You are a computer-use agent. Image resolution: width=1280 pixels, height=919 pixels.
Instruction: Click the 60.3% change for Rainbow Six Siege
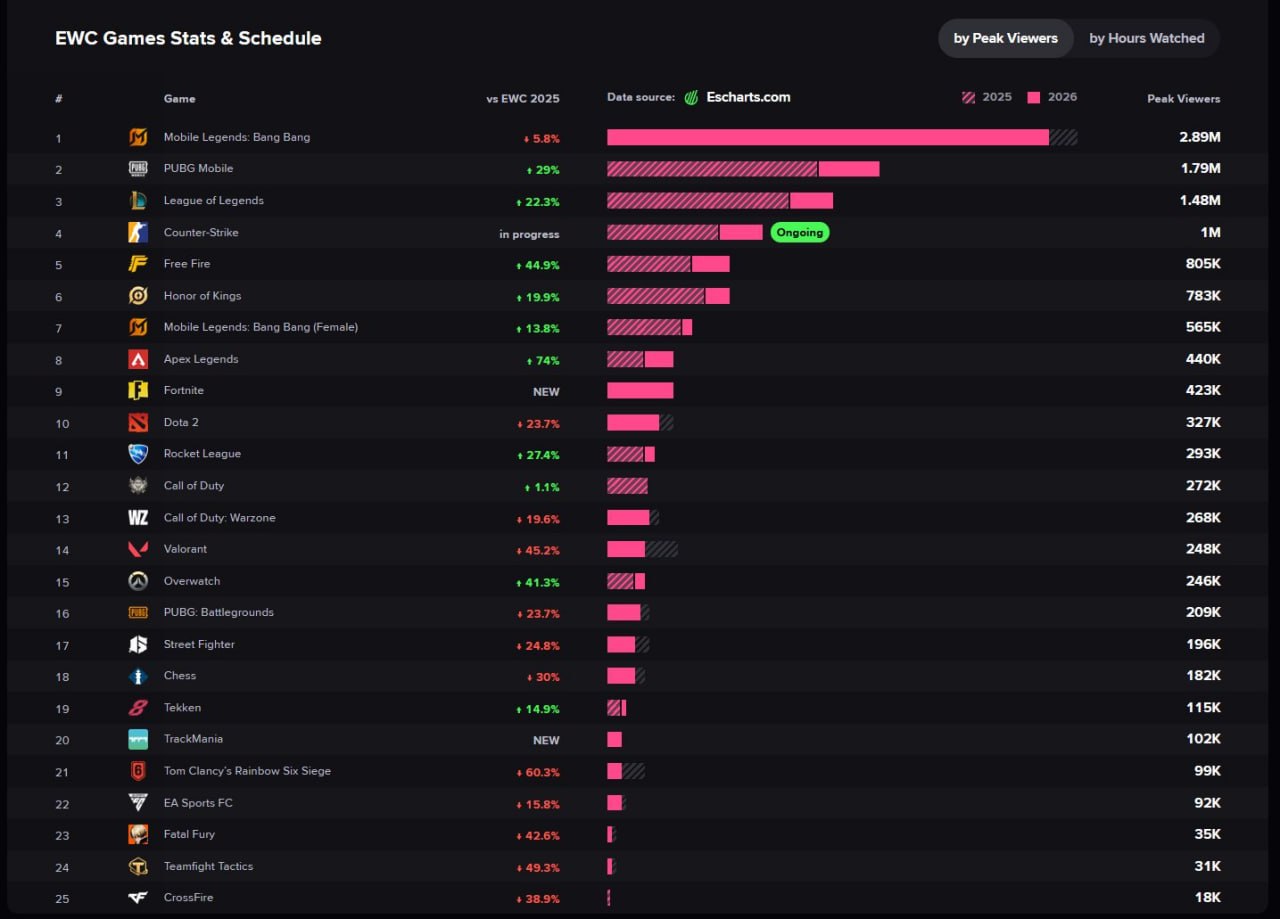pyautogui.click(x=538, y=772)
